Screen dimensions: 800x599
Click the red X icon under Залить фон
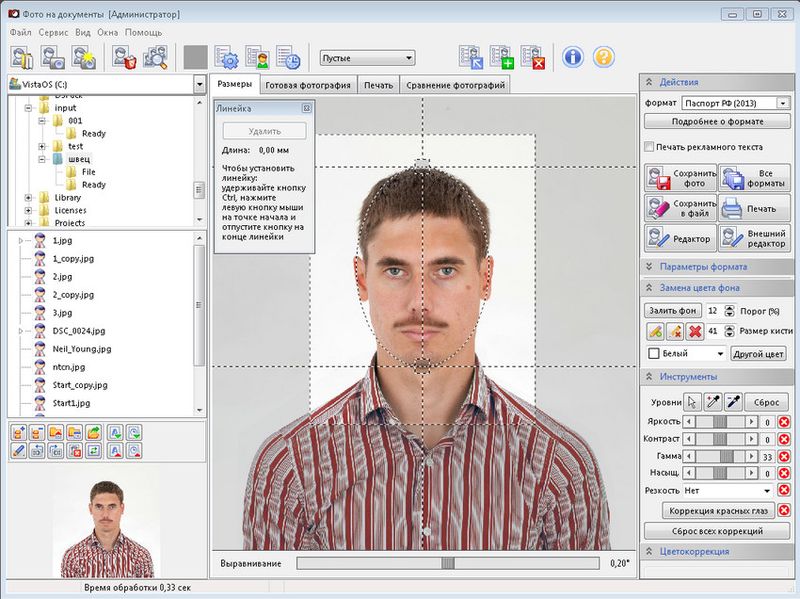[x=694, y=331]
